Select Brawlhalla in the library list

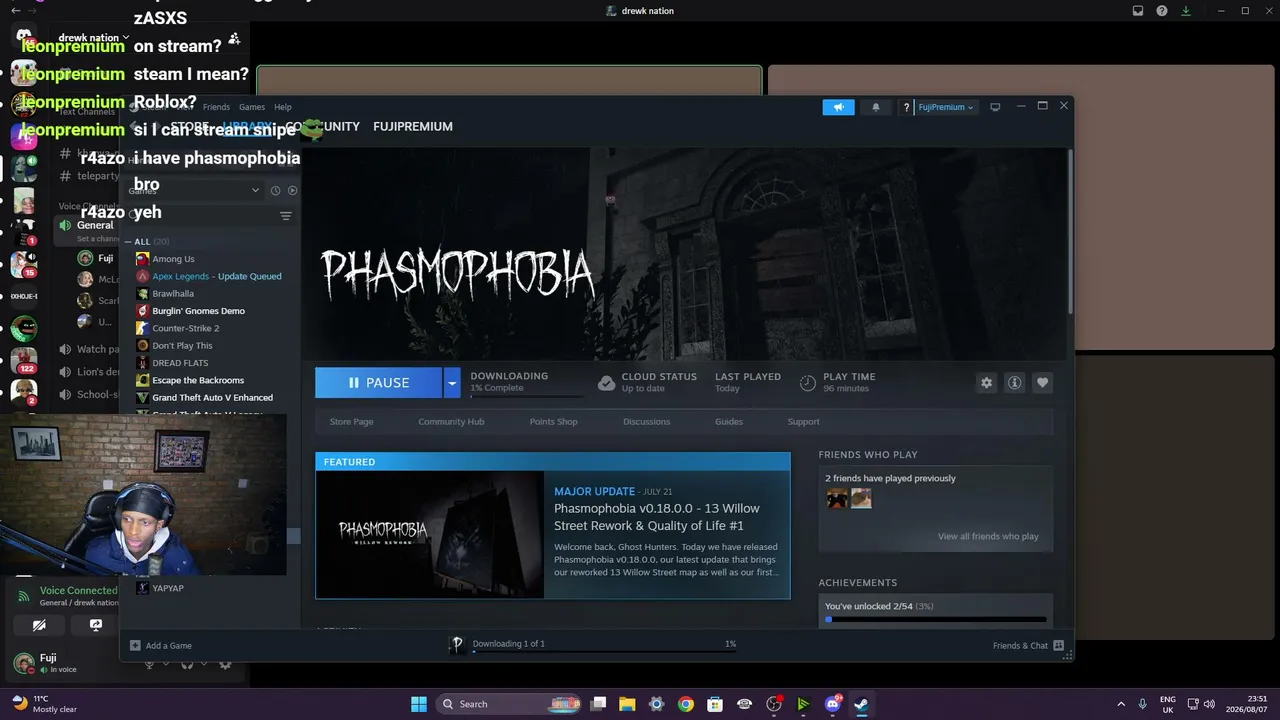tap(173, 294)
